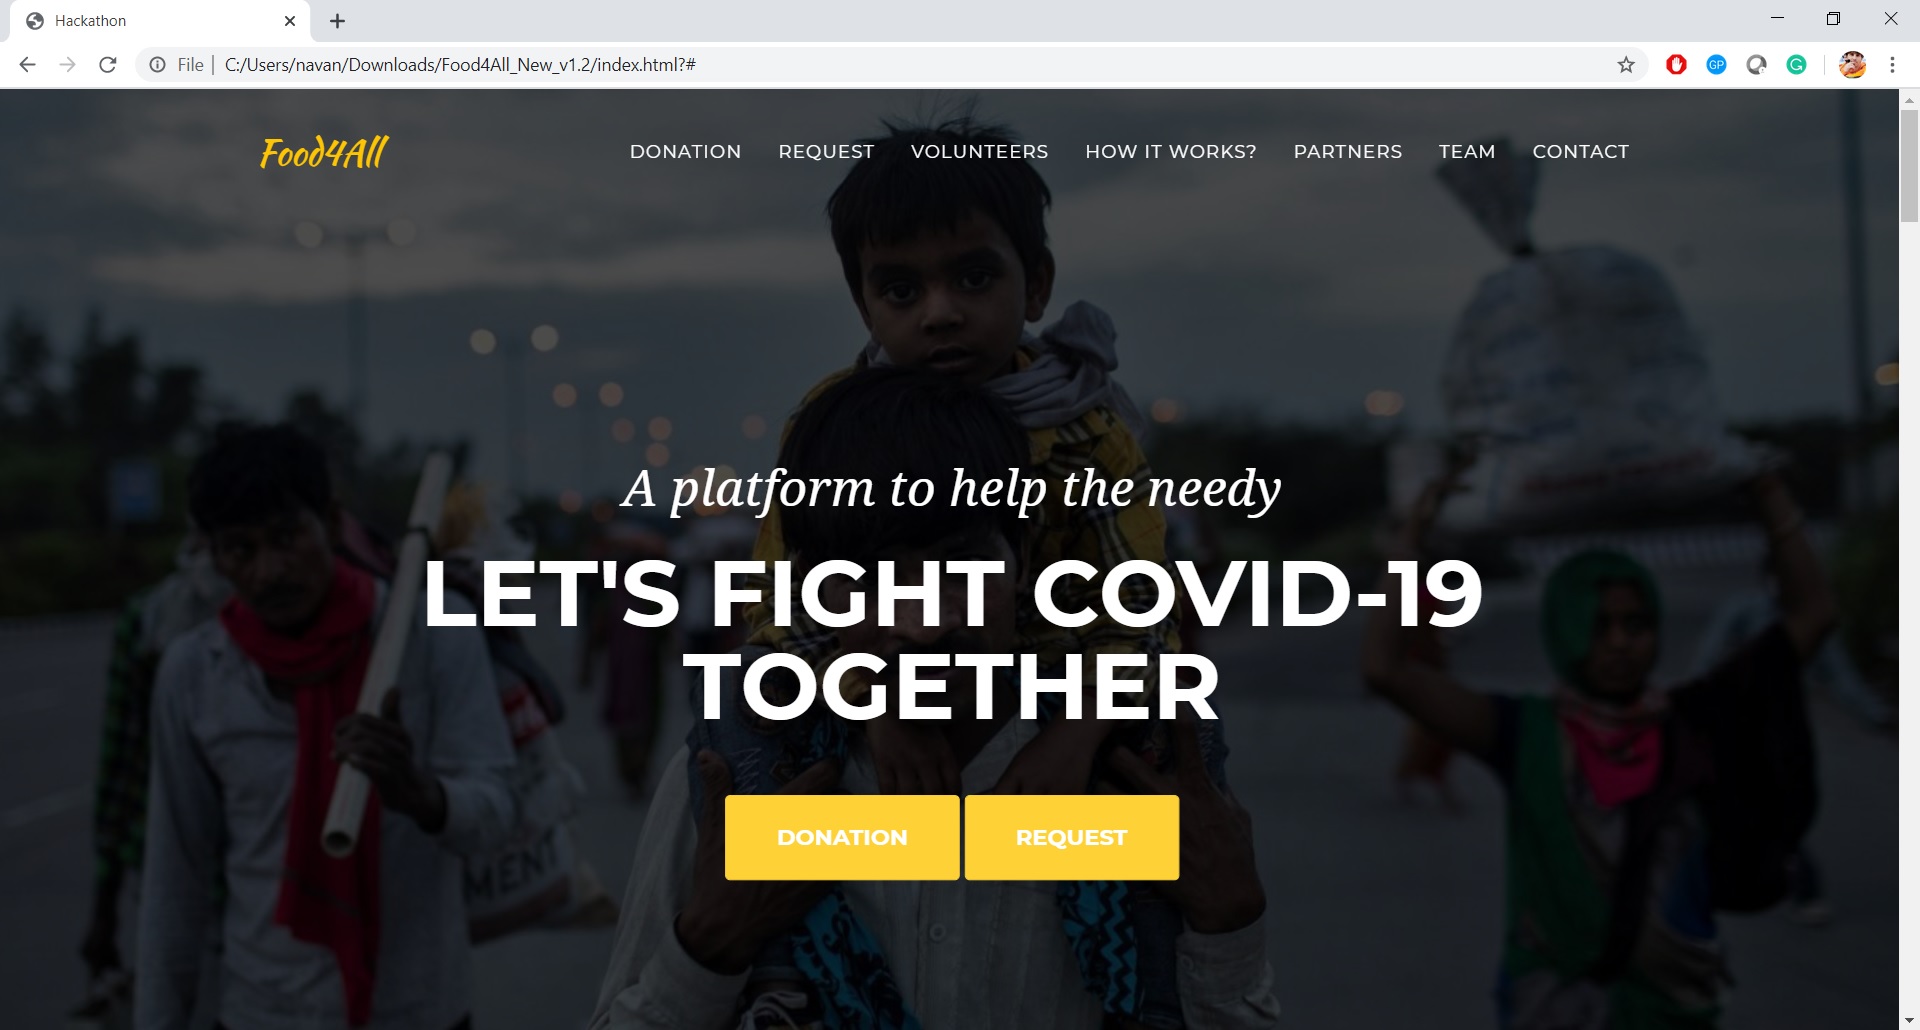1920x1030 pixels.
Task: Click the scrollbar down arrow
Action: tap(1909, 1020)
